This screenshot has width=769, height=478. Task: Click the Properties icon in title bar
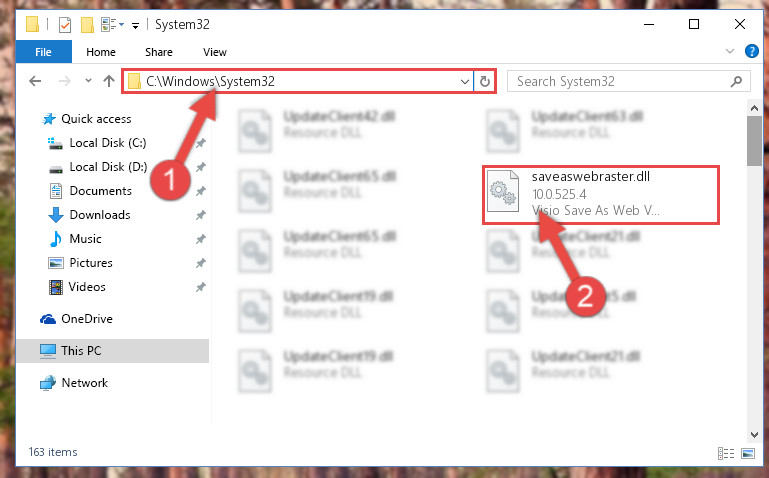[65, 25]
